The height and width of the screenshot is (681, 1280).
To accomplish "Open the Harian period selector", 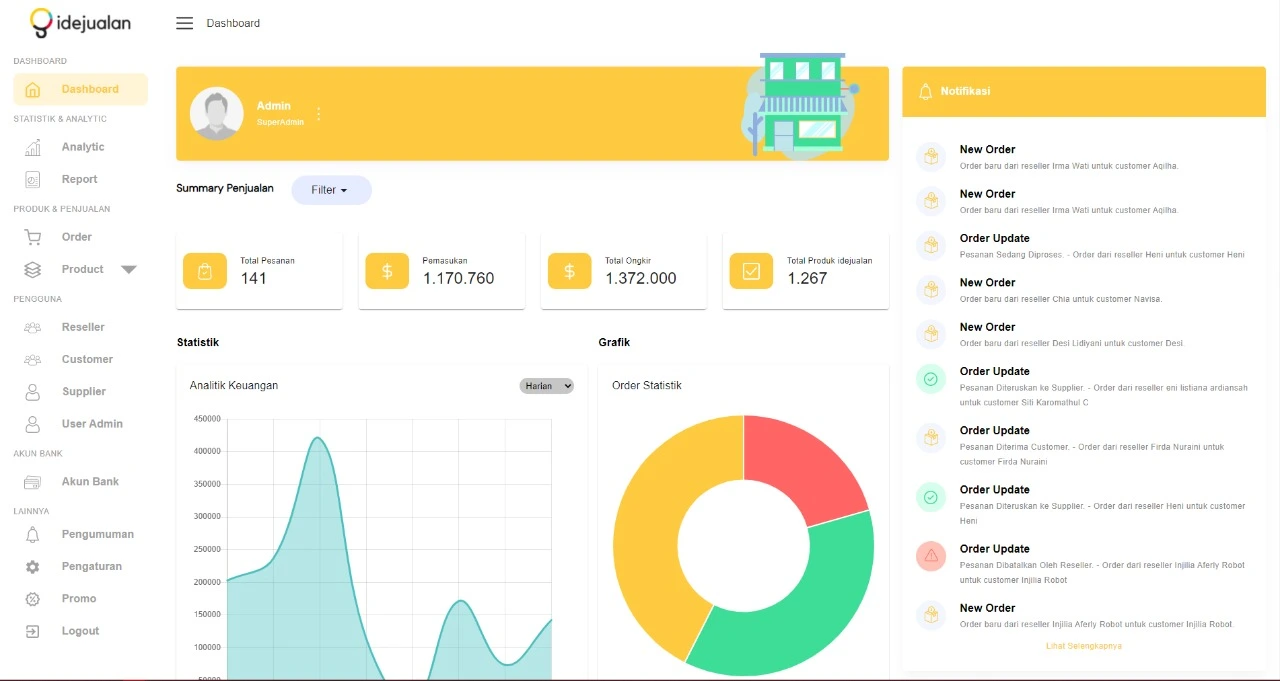I will (x=546, y=386).
